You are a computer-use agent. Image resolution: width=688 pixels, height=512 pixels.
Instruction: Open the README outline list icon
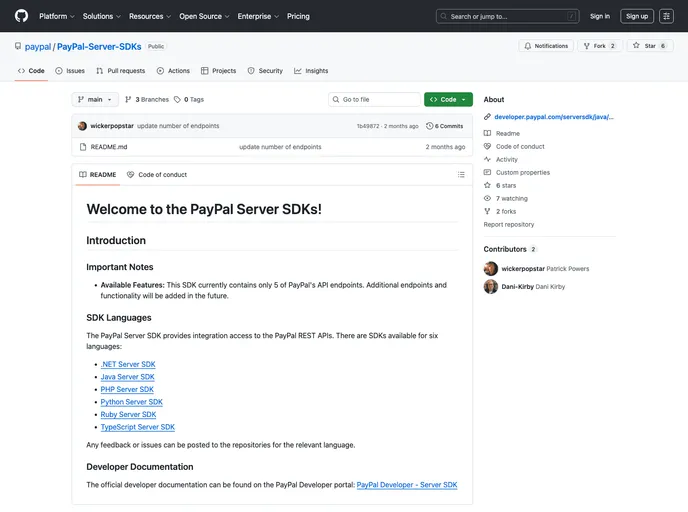461,175
